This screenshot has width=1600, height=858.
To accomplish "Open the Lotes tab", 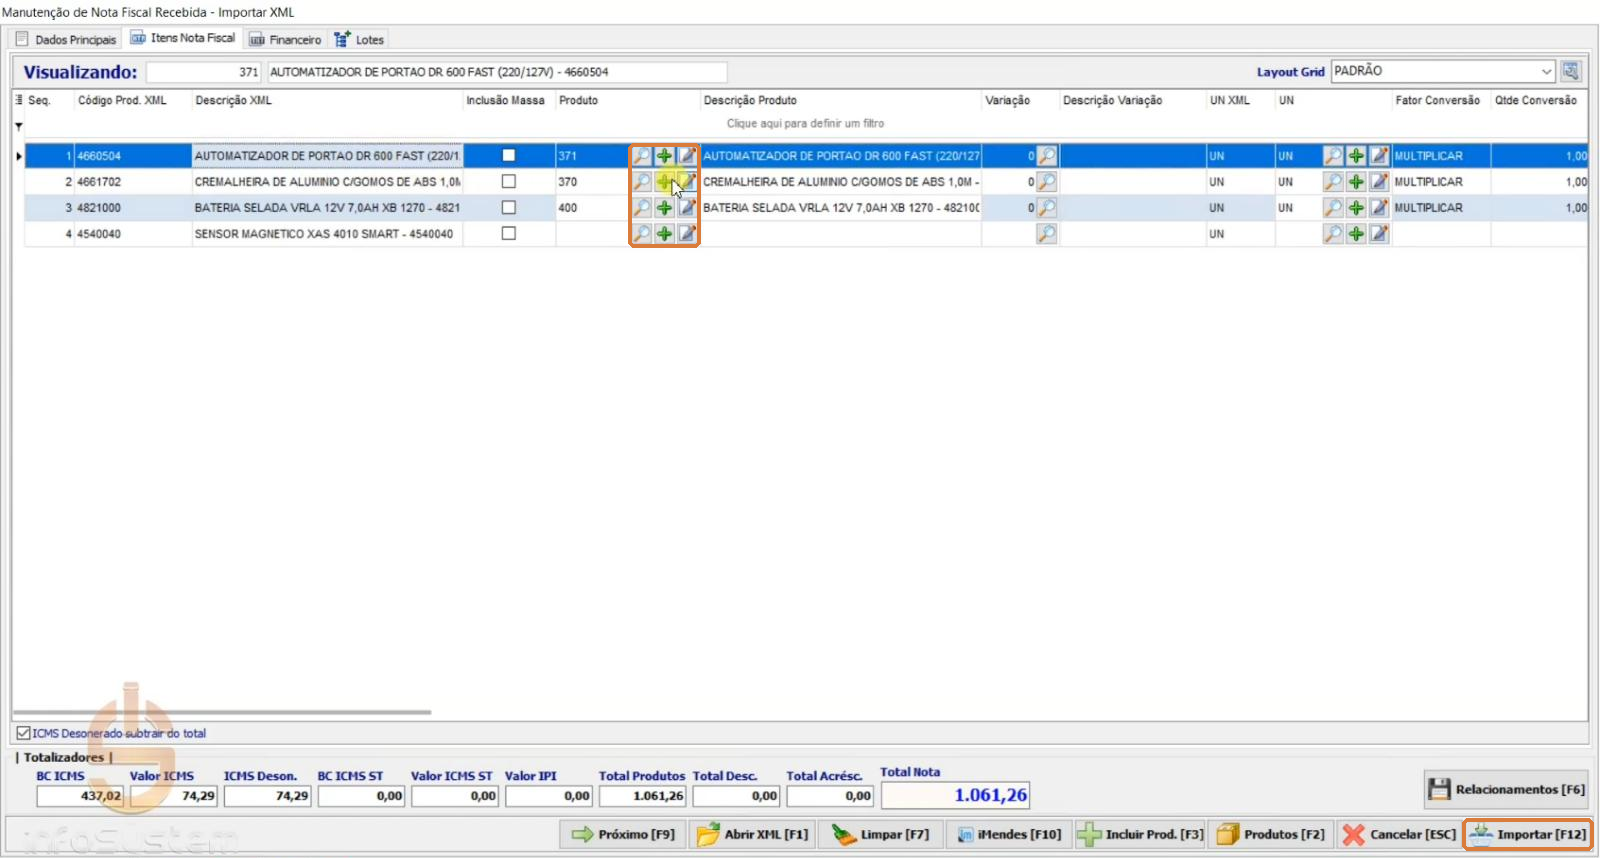I will (x=359, y=39).
